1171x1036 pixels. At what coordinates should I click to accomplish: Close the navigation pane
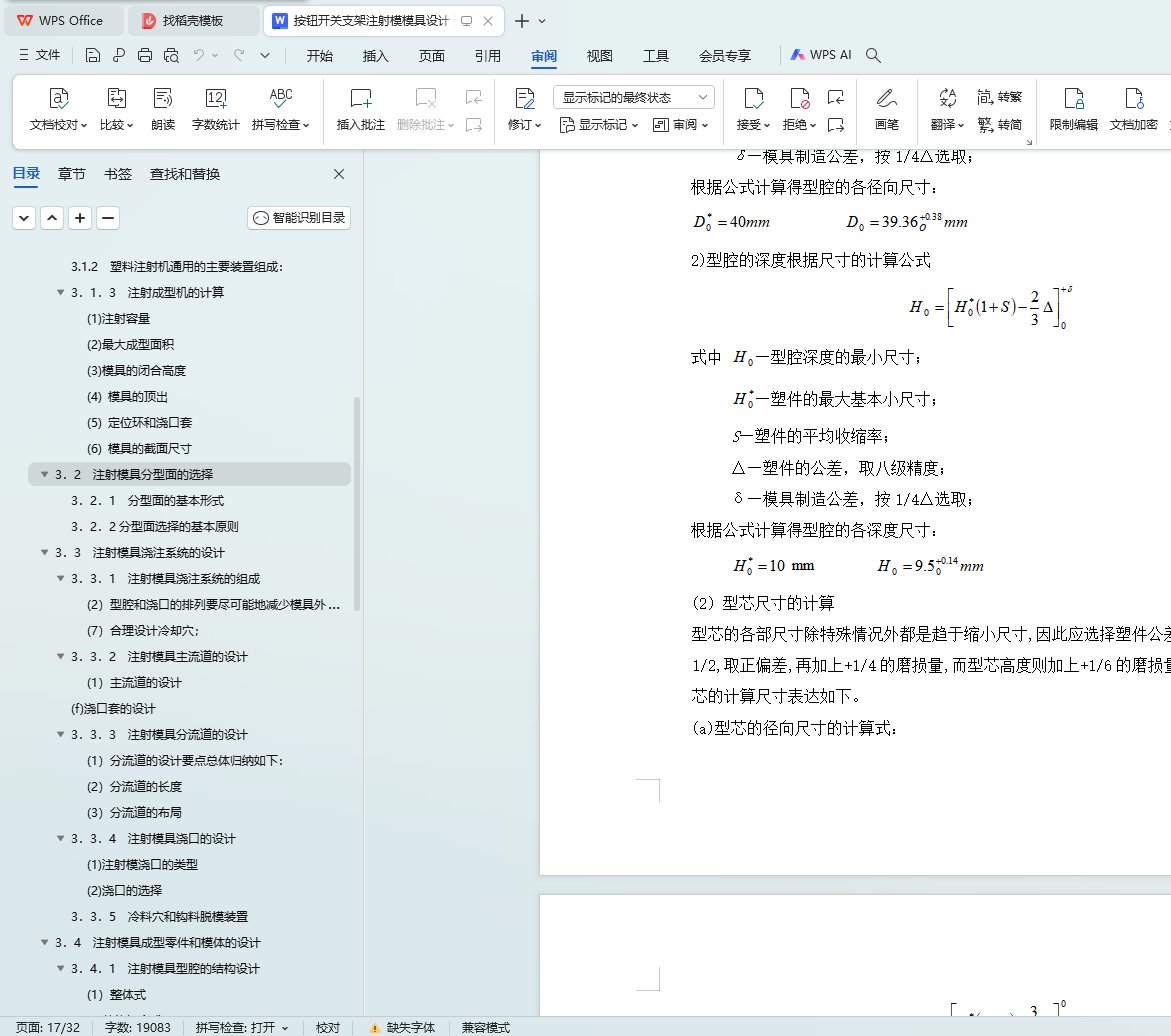[x=339, y=174]
